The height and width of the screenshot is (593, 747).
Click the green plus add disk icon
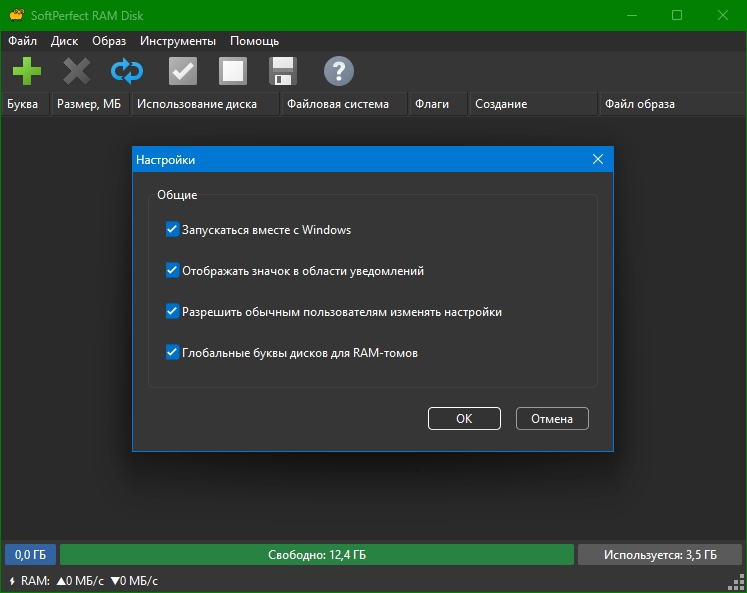tap(27, 71)
